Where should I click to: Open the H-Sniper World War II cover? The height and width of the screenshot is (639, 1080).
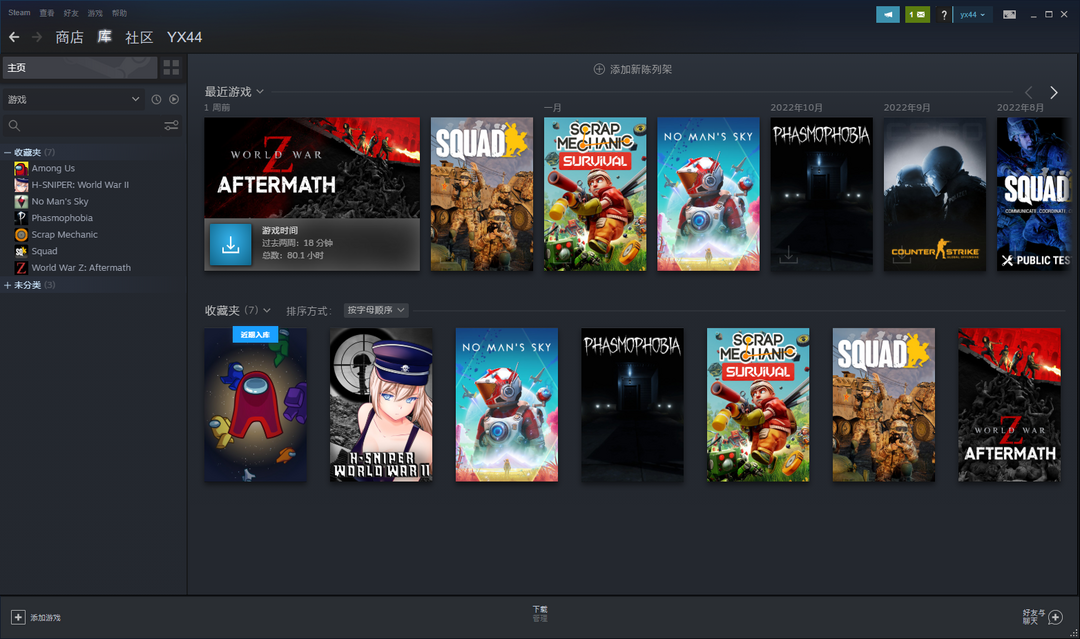[x=382, y=405]
